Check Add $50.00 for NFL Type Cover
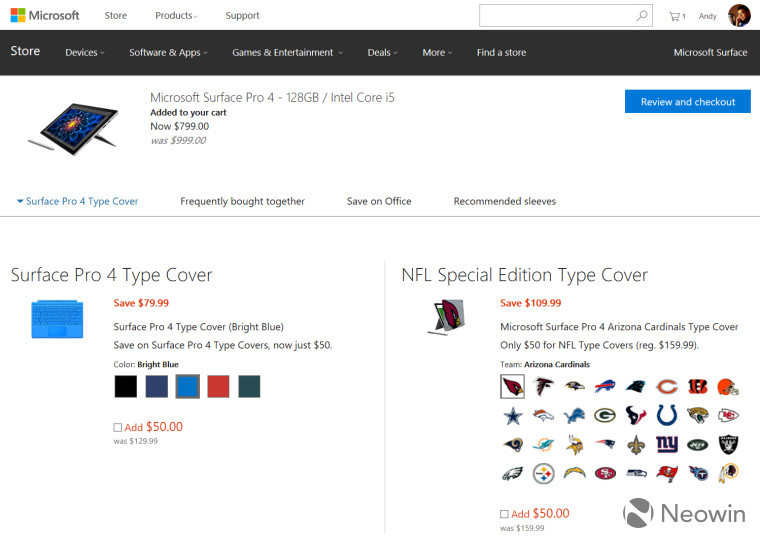 tap(504, 514)
